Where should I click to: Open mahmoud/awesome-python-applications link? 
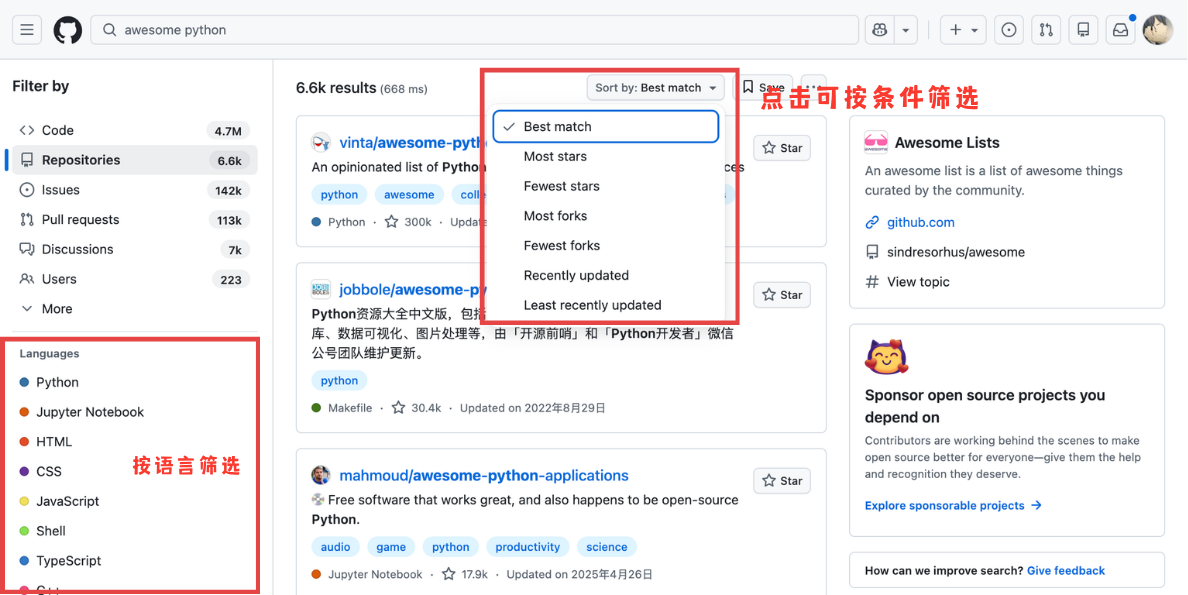click(484, 475)
